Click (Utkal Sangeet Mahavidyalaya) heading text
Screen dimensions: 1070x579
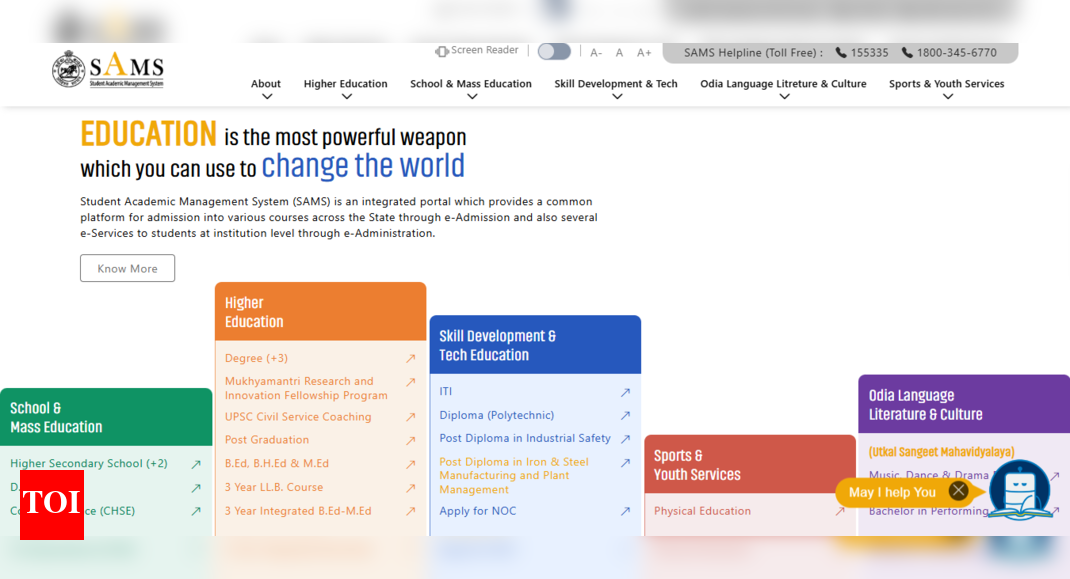[x=941, y=452]
